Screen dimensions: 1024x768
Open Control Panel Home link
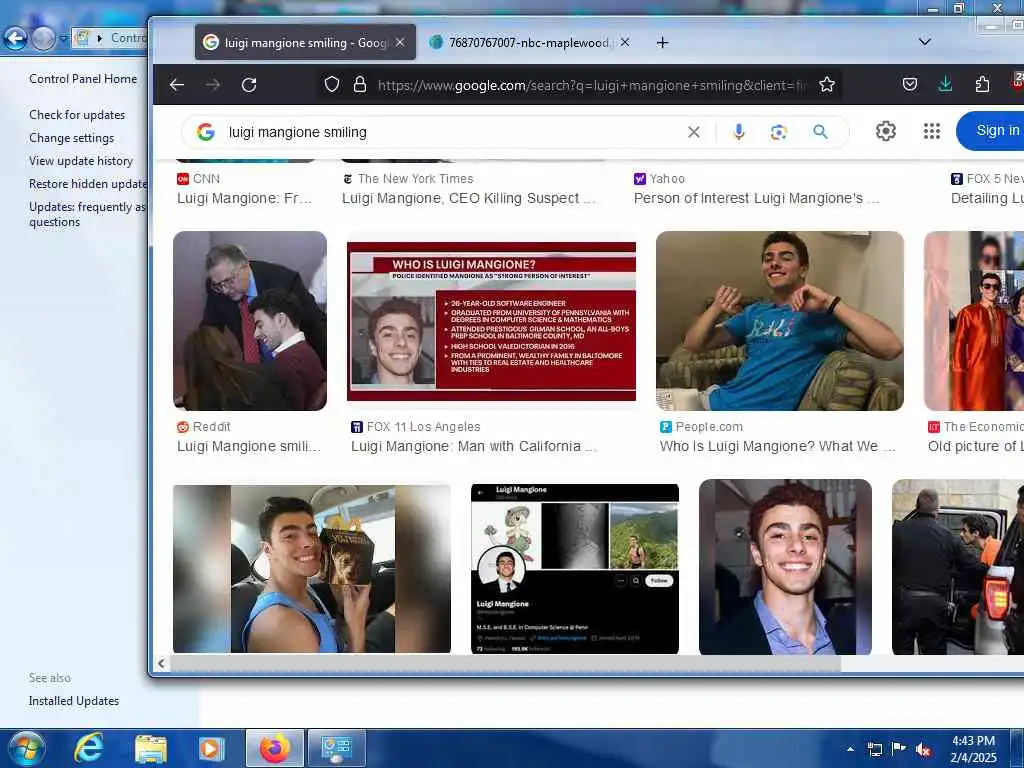pyautogui.click(x=83, y=79)
